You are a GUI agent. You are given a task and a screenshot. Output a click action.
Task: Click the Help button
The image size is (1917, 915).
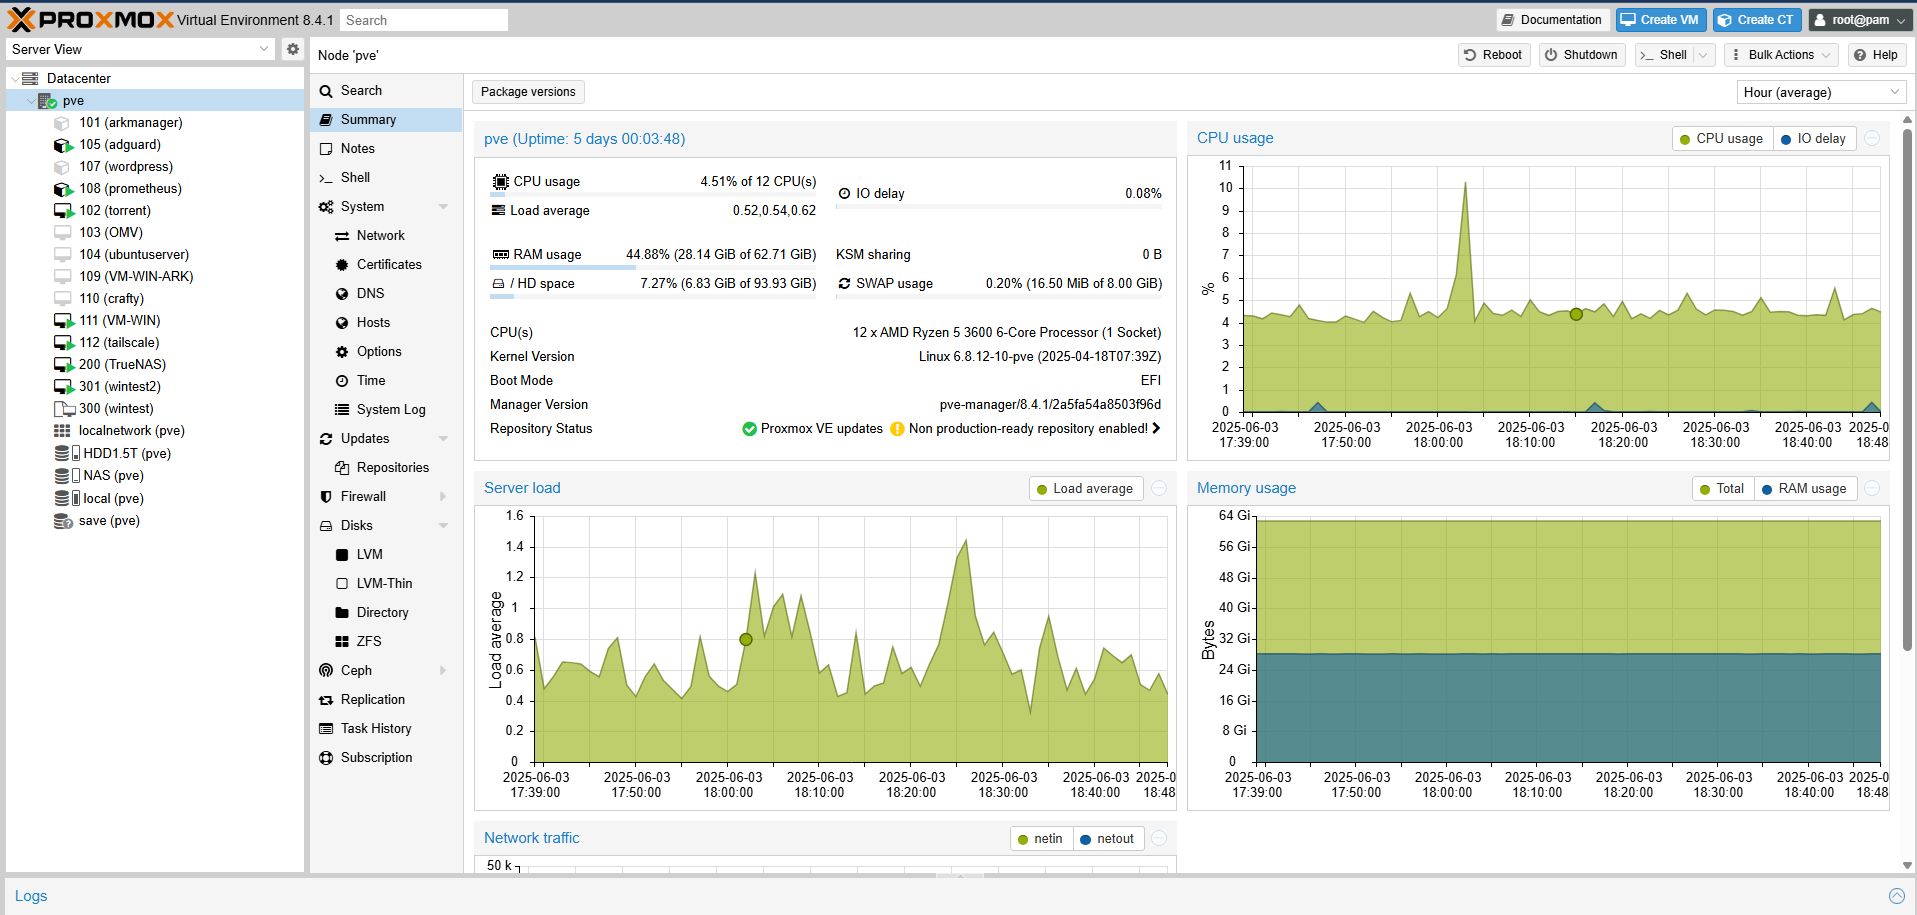pos(1876,55)
